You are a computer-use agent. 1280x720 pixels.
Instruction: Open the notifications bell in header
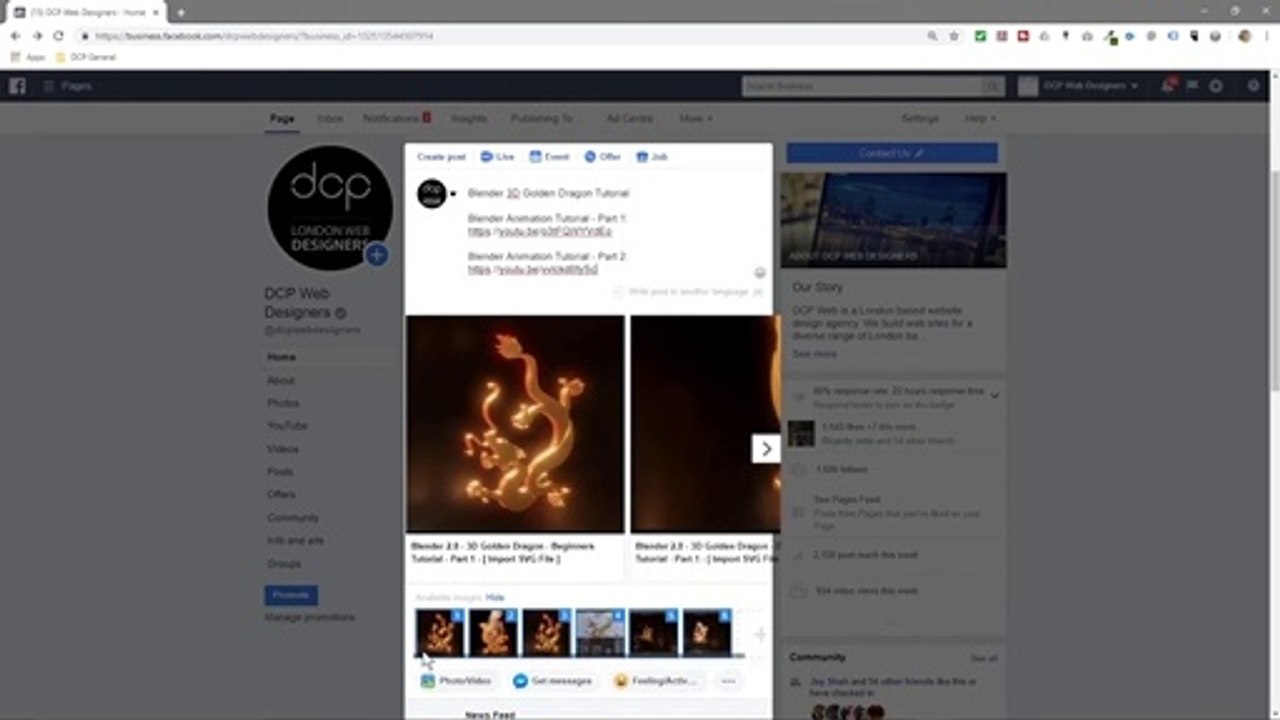coord(1168,86)
